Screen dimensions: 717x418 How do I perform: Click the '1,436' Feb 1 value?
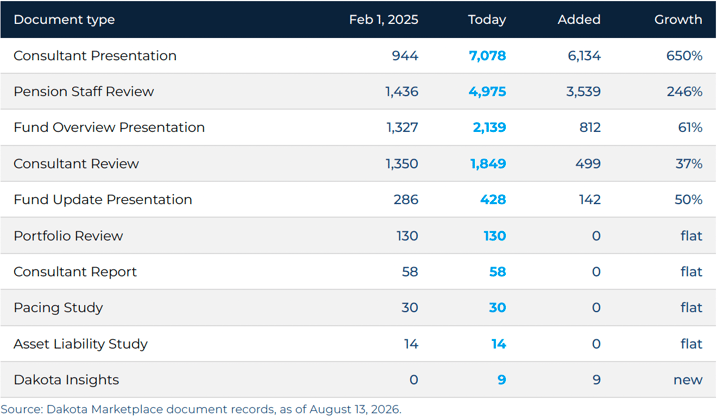(401, 91)
